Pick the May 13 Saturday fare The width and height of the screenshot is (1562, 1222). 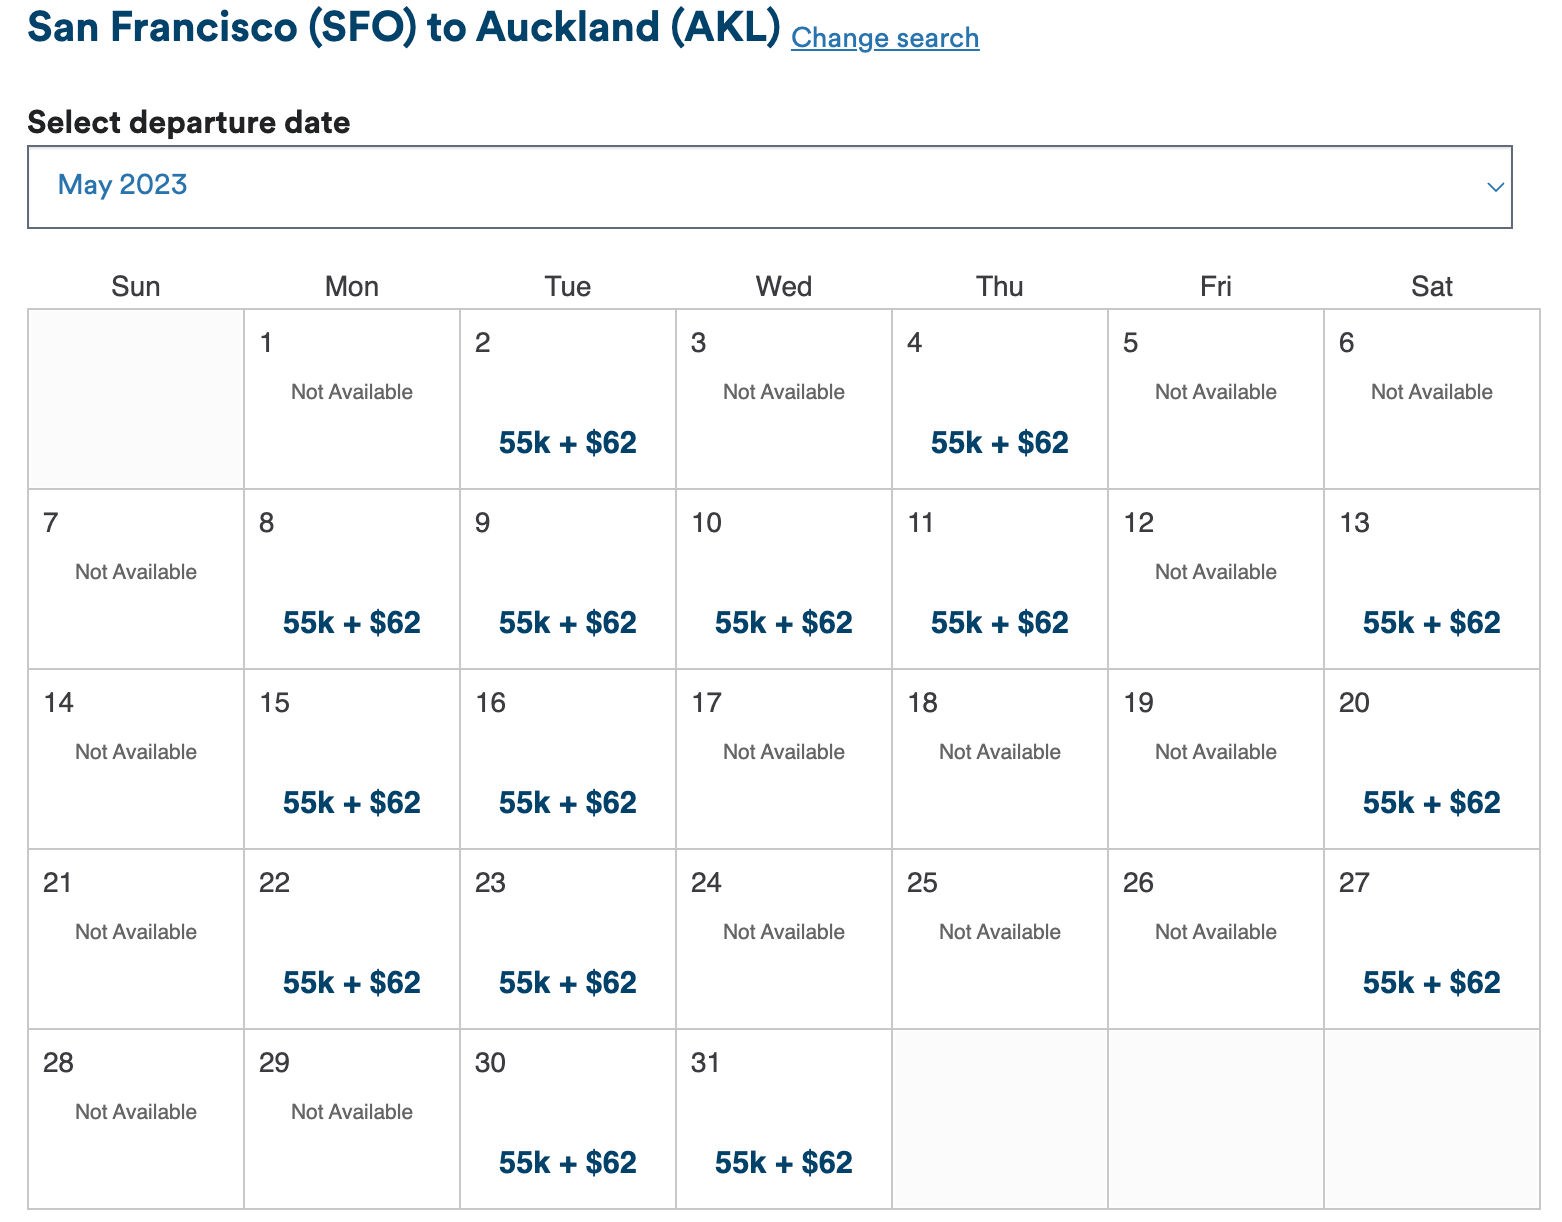(1430, 622)
